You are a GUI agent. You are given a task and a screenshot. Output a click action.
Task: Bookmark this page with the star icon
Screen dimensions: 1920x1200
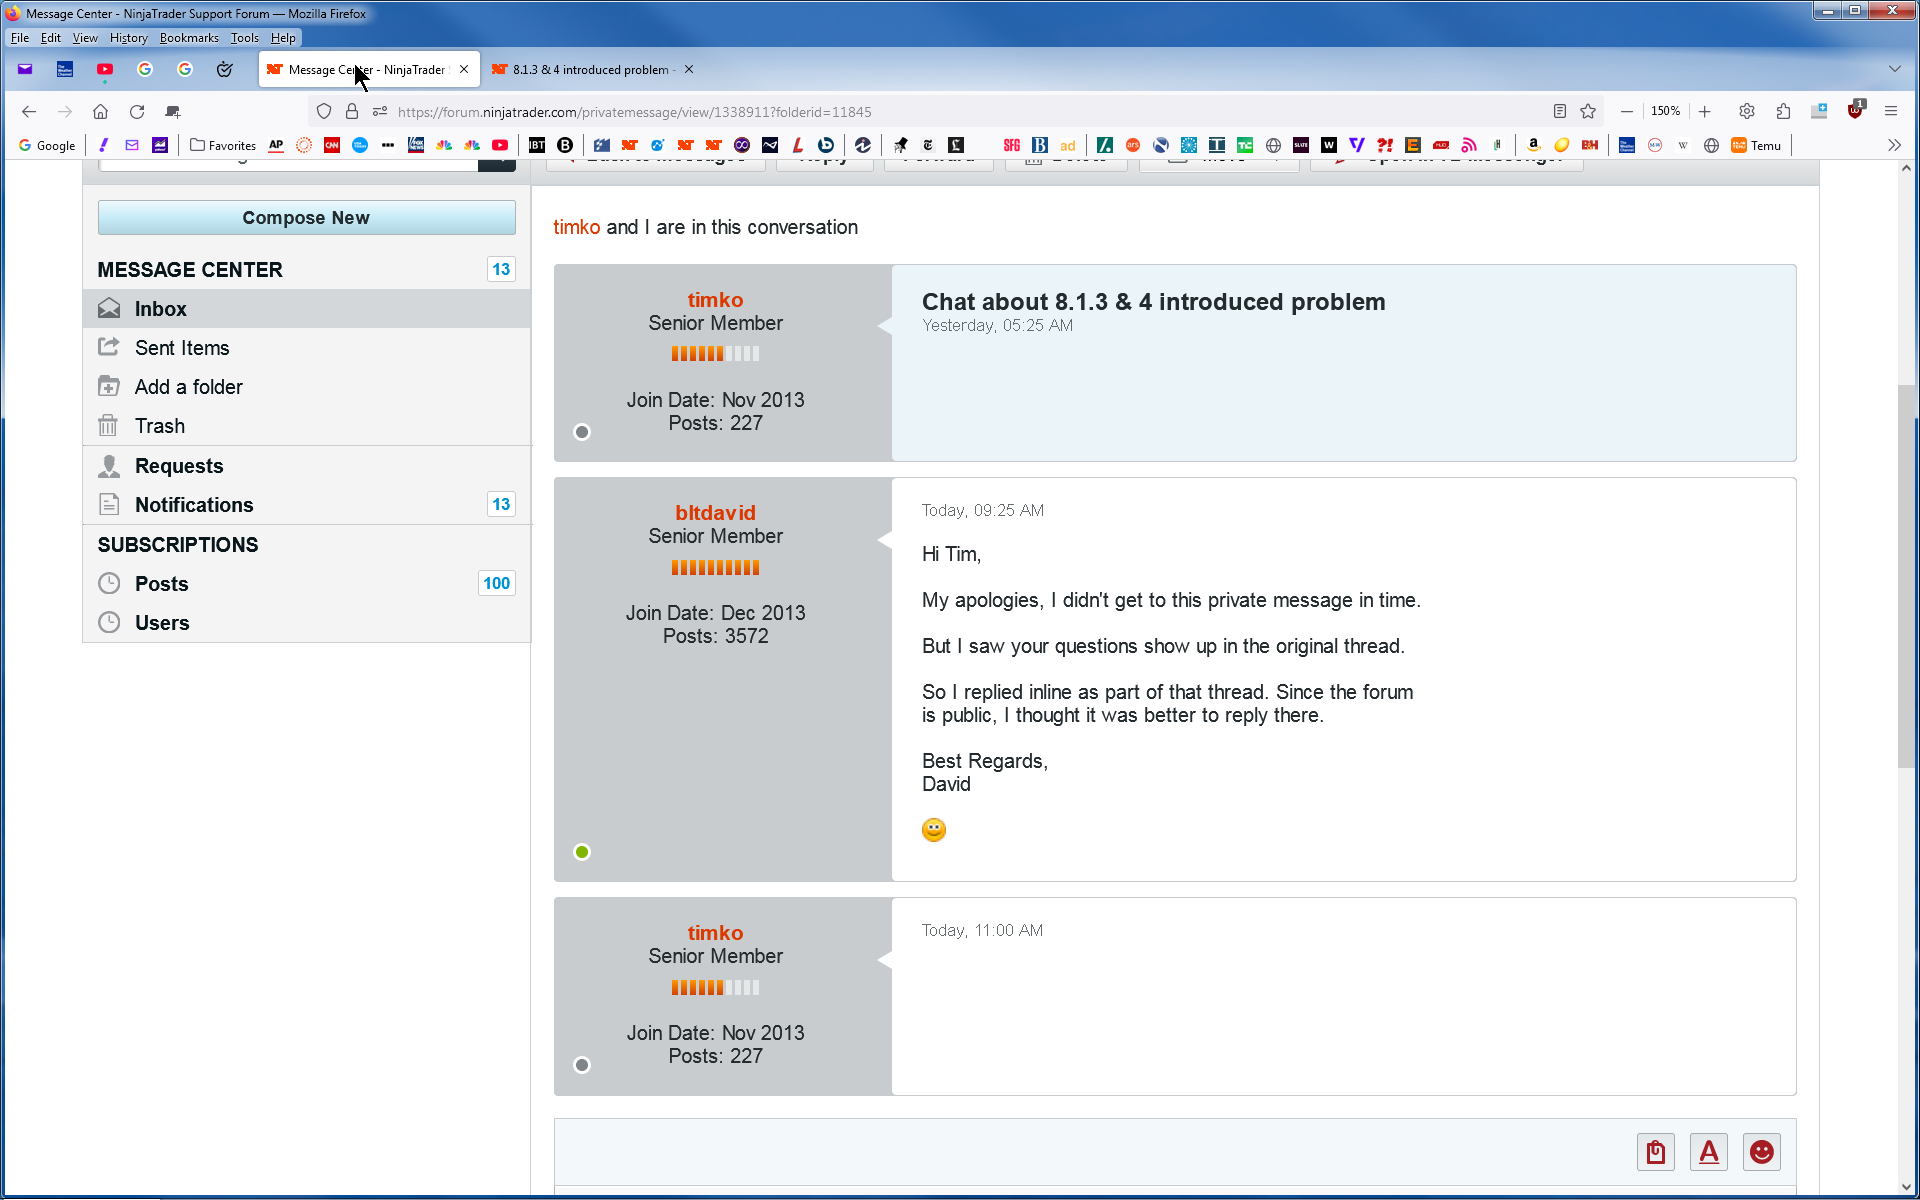point(1588,111)
